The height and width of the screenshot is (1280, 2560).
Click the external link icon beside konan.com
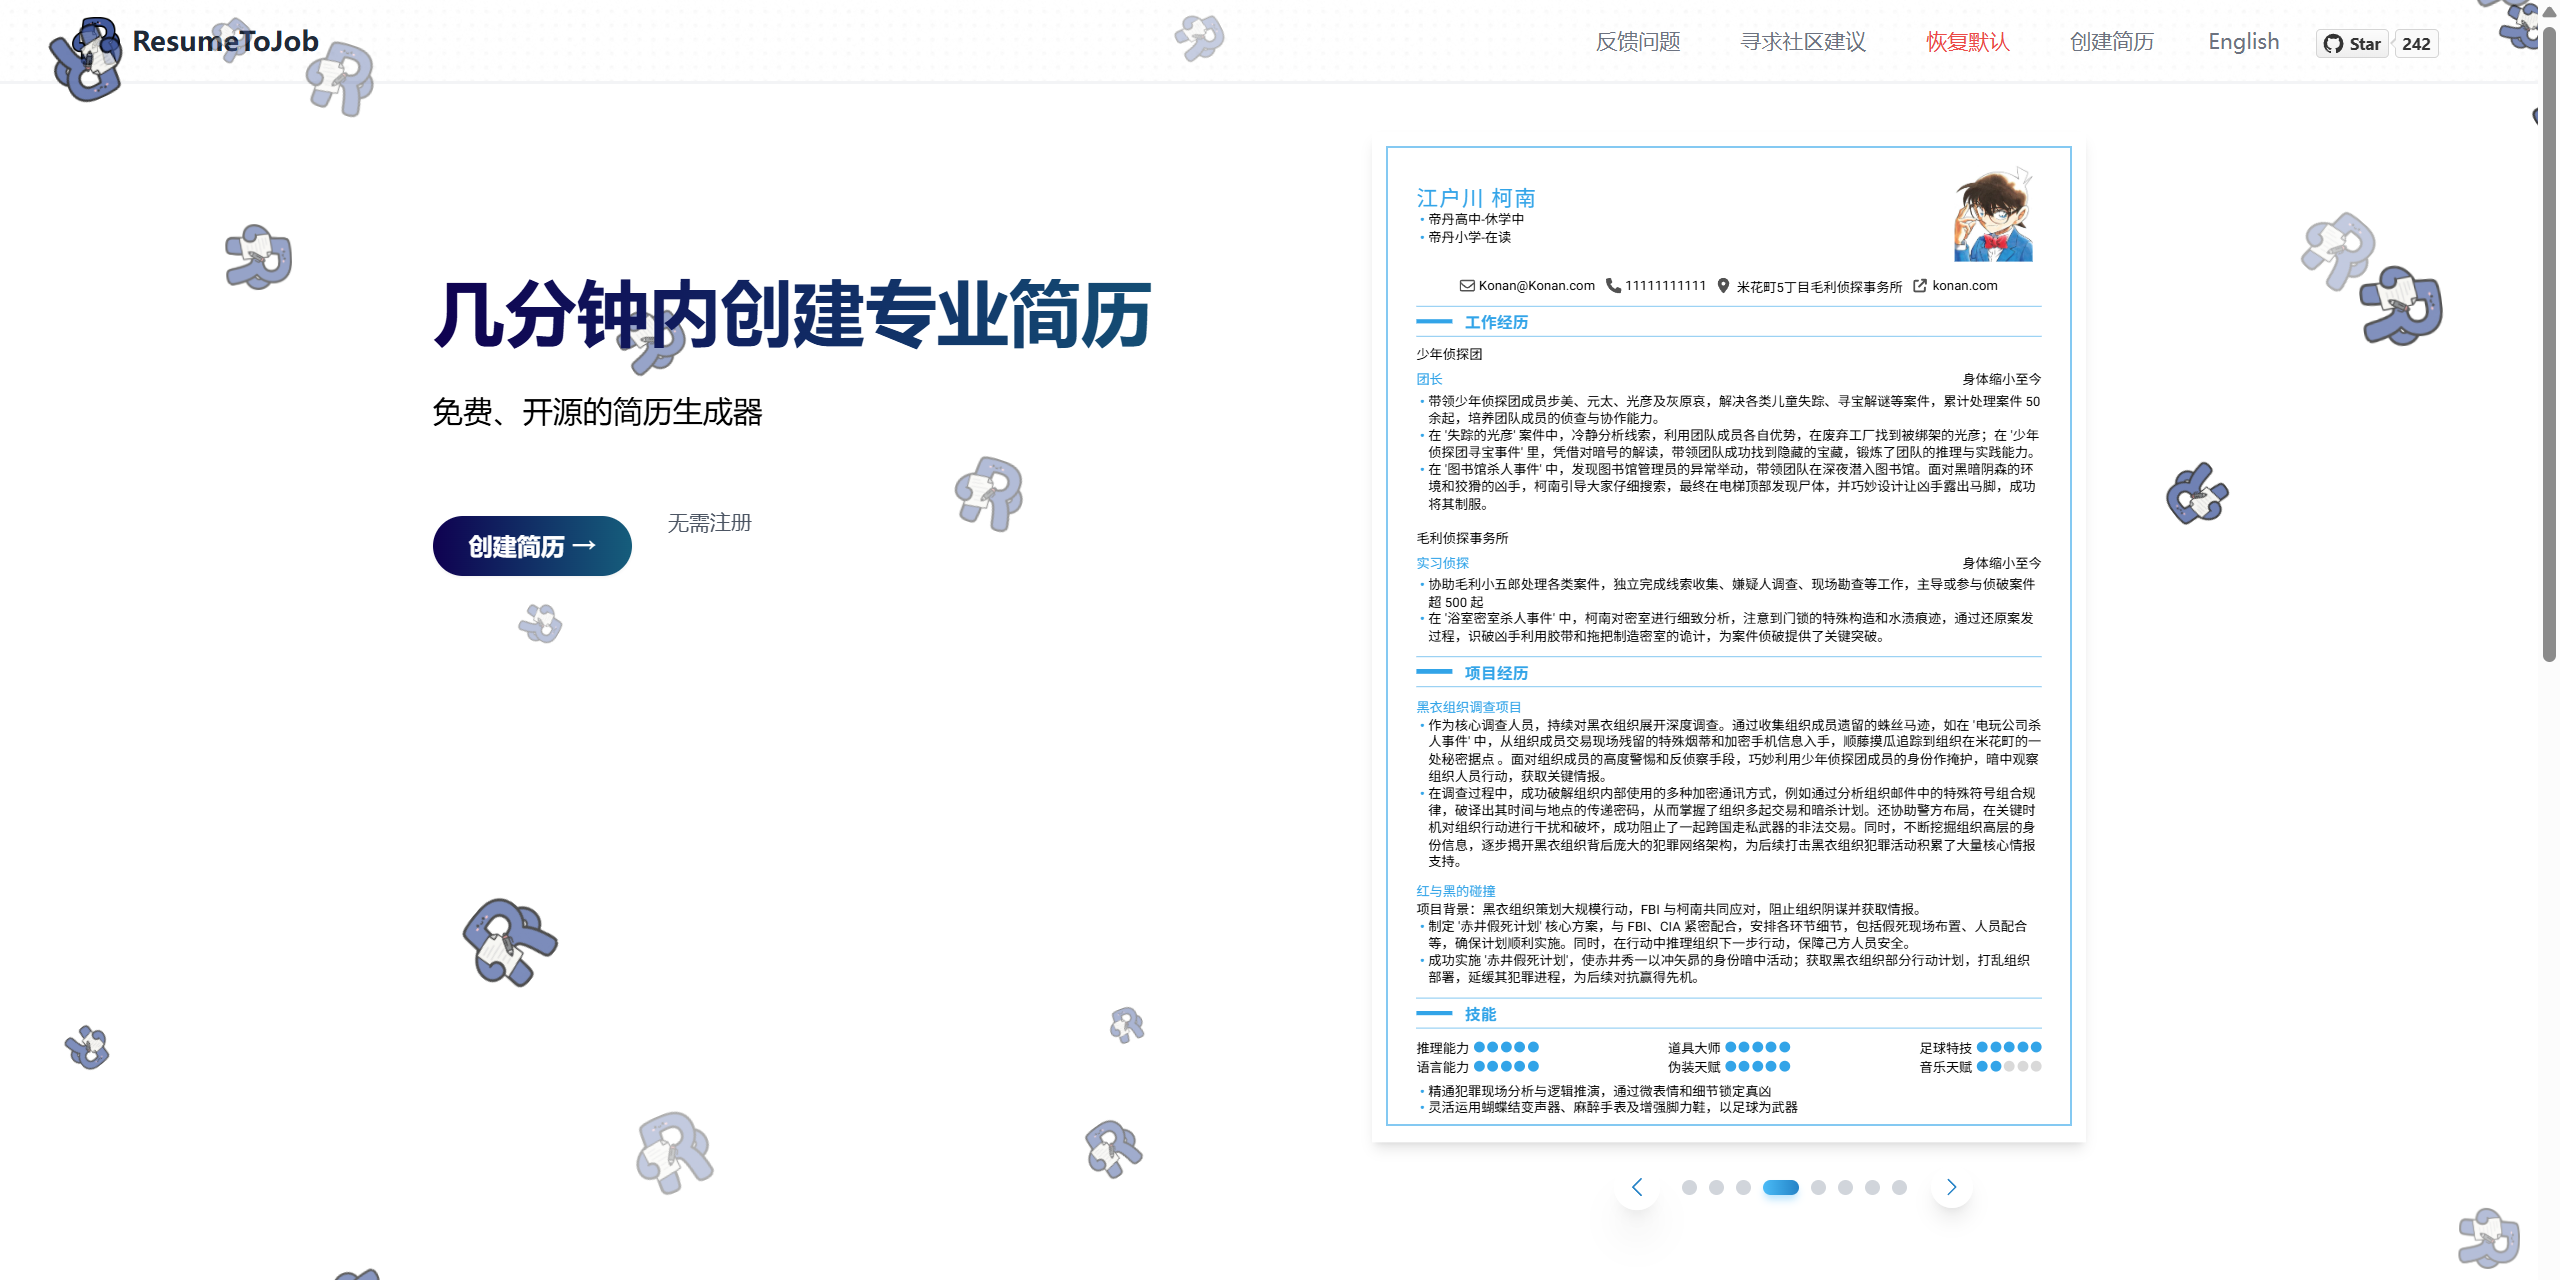pos(1920,286)
